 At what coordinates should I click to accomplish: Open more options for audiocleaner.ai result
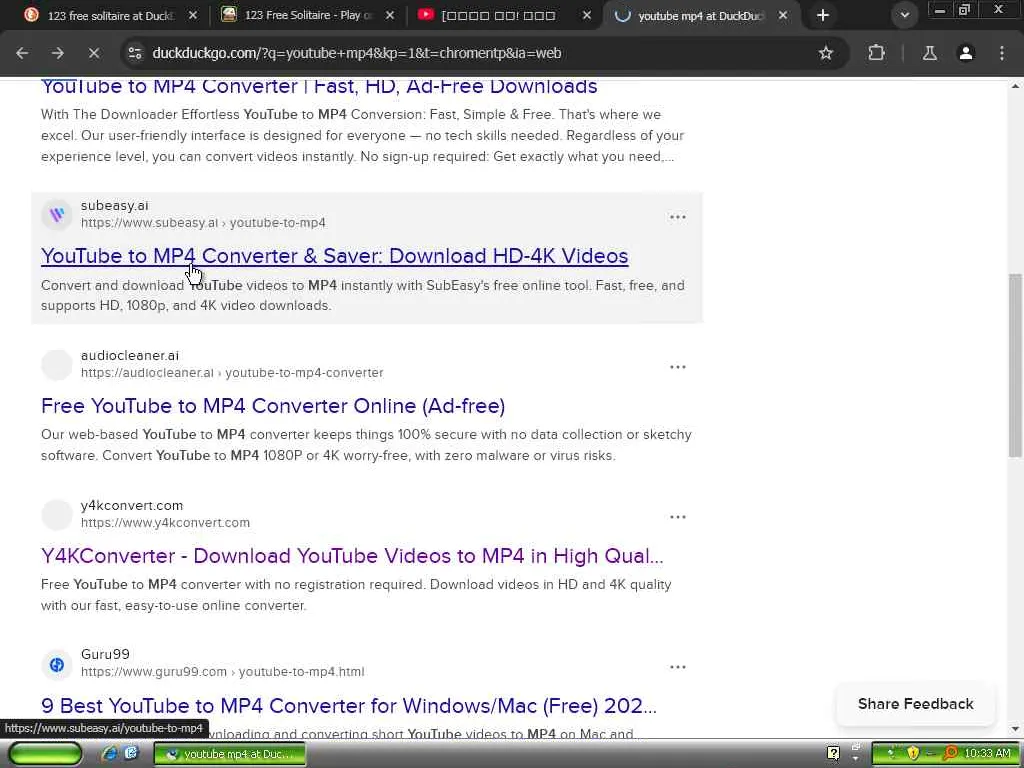(x=678, y=367)
